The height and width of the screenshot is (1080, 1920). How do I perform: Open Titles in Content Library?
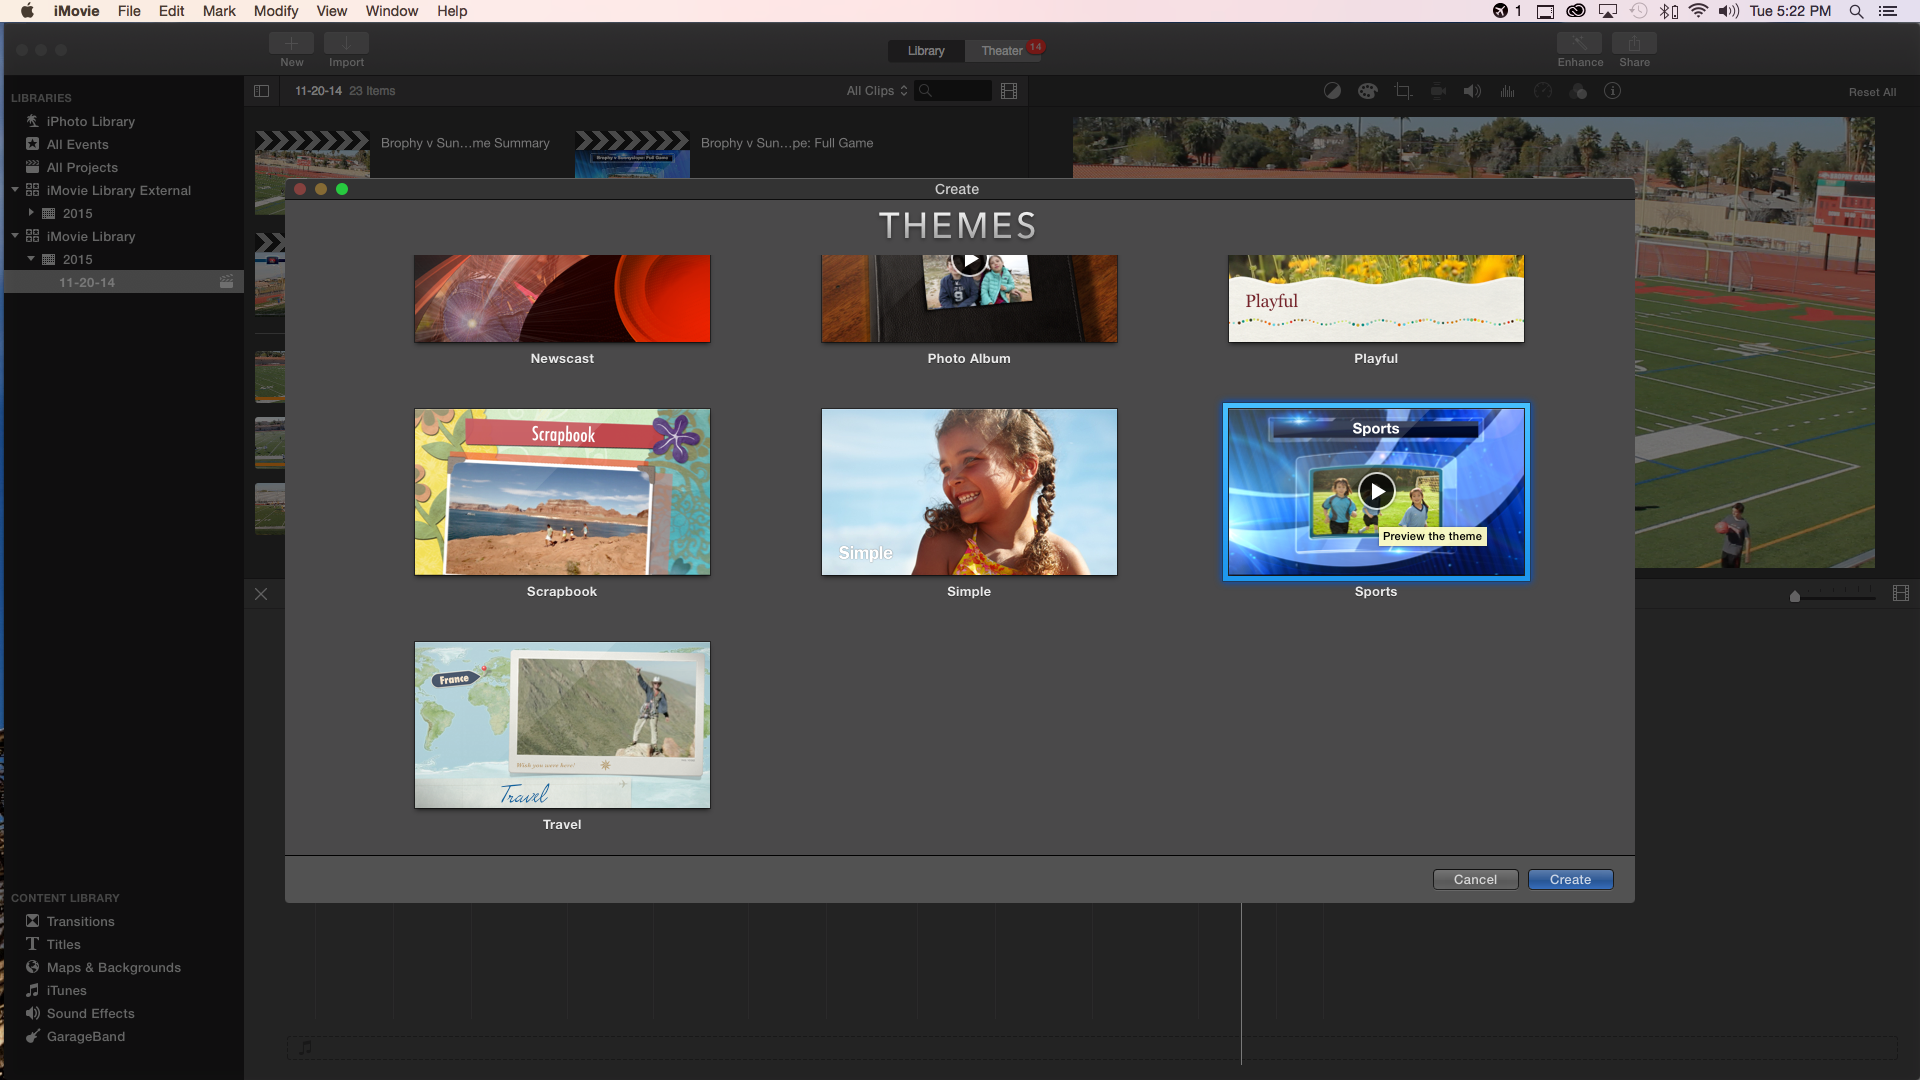coord(63,944)
